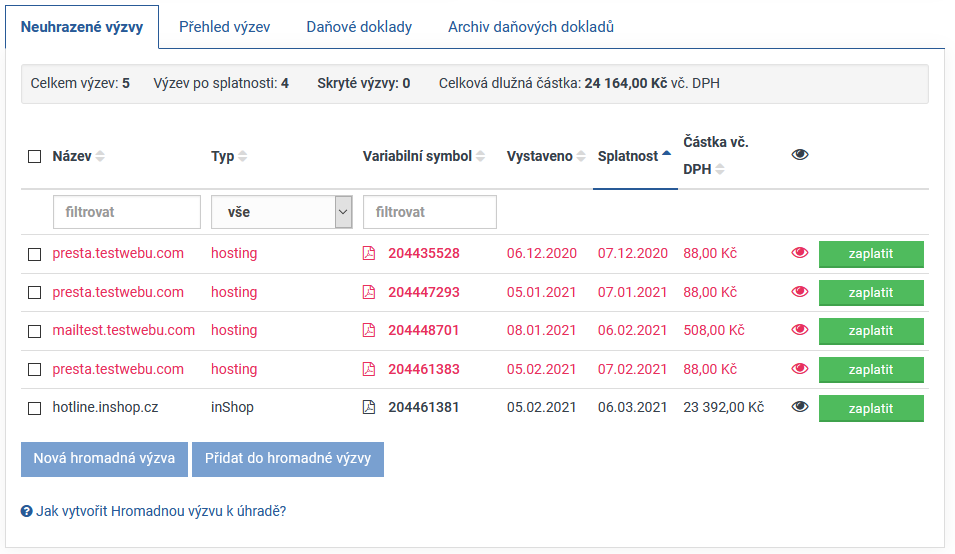Open PDF icon for invoice 204435528

[368, 254]
